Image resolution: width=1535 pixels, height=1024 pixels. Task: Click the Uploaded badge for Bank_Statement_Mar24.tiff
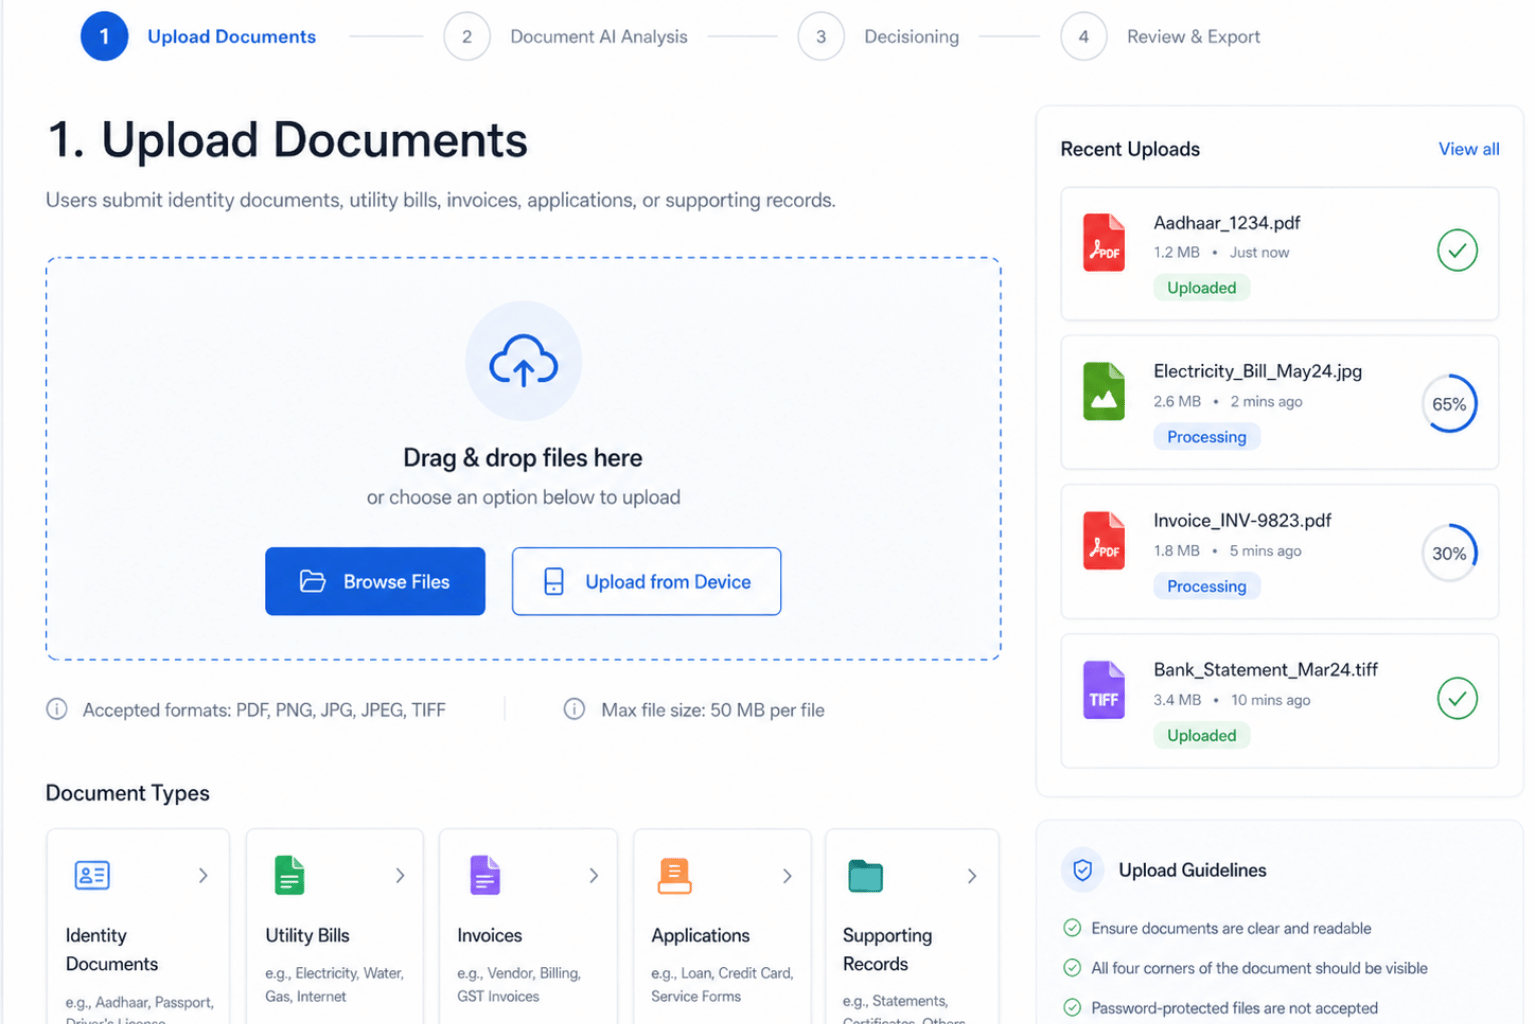click(1201, 736)
